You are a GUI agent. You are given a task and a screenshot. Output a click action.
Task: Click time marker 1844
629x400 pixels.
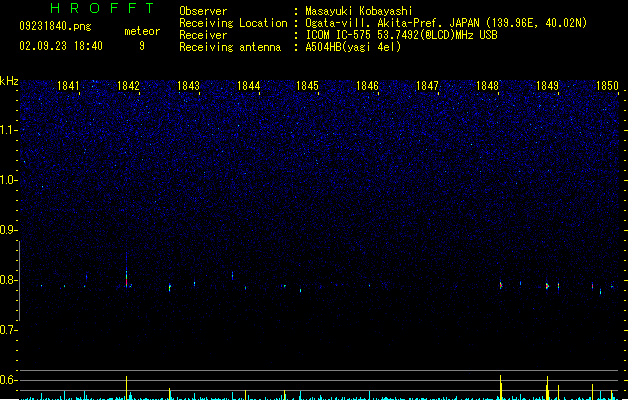pos(248,86)
